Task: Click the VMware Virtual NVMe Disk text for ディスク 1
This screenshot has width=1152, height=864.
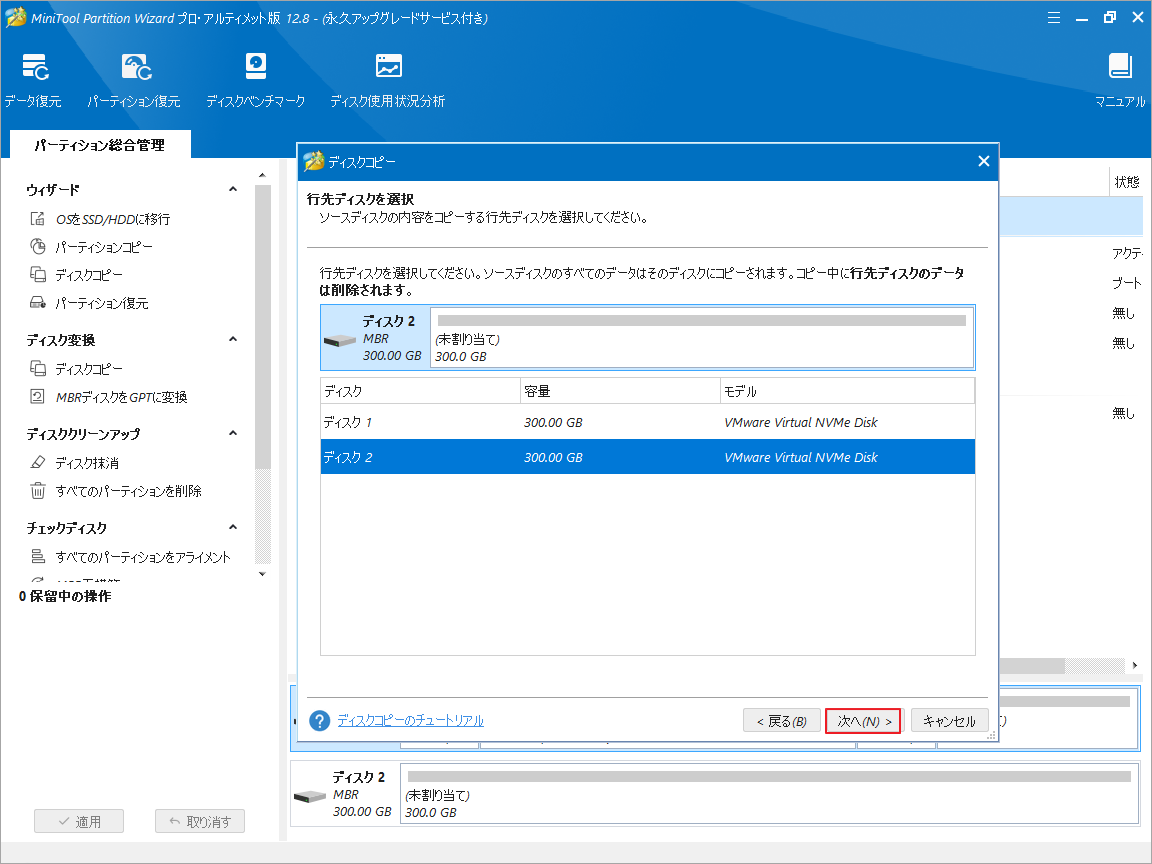Action: (801, 422)
